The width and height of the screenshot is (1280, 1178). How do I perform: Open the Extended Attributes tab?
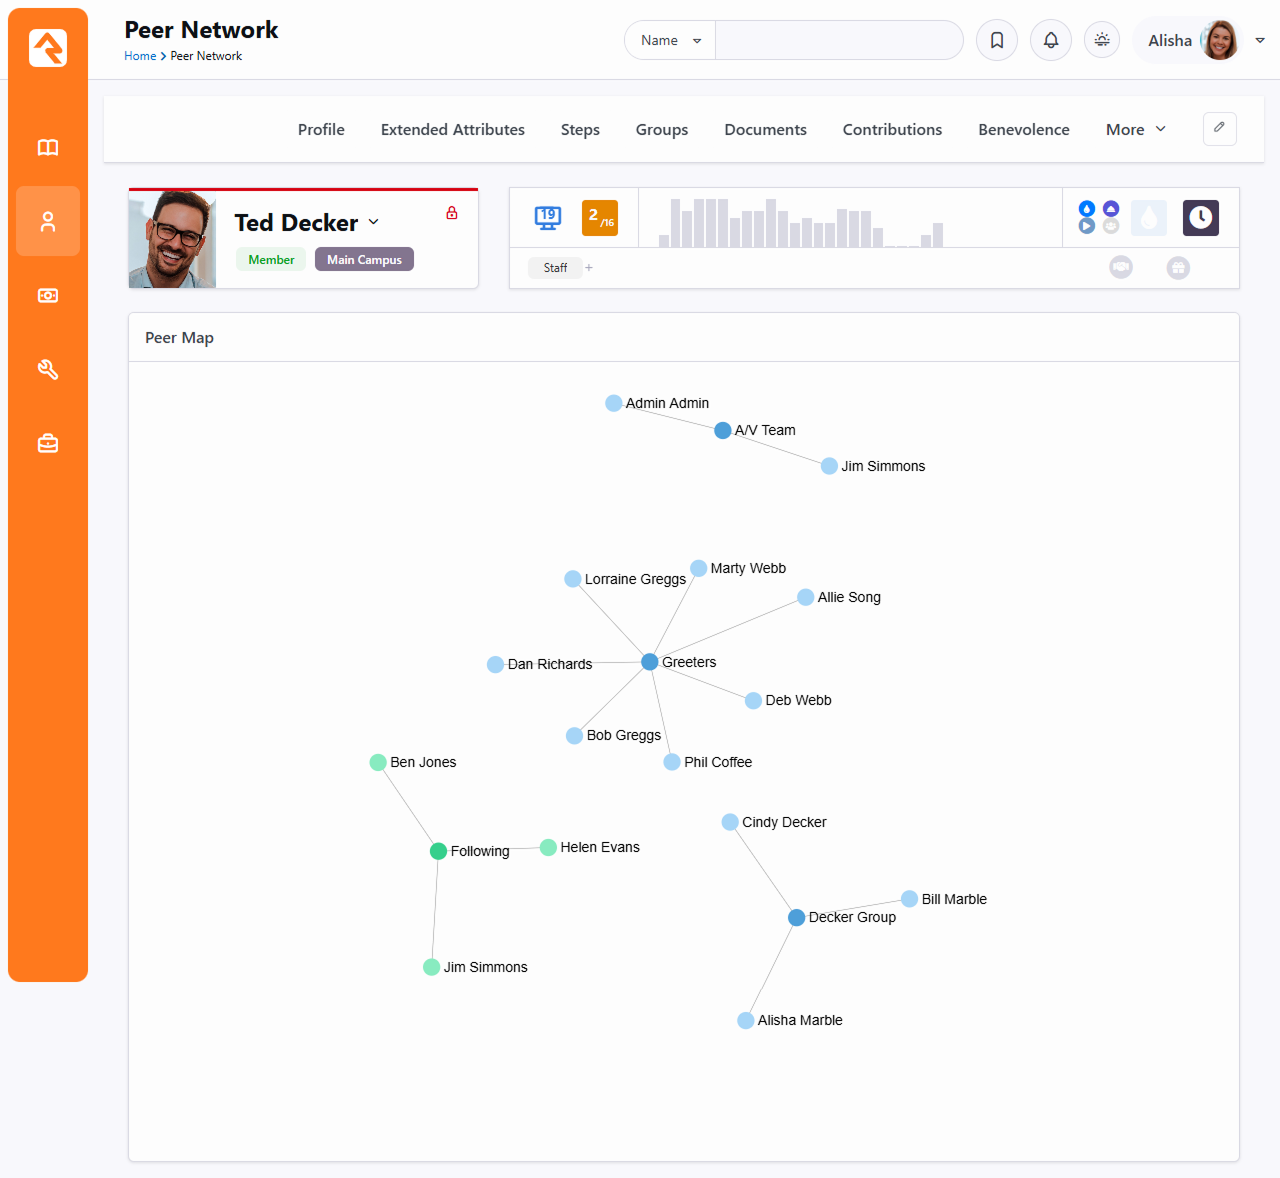(452, 129)
